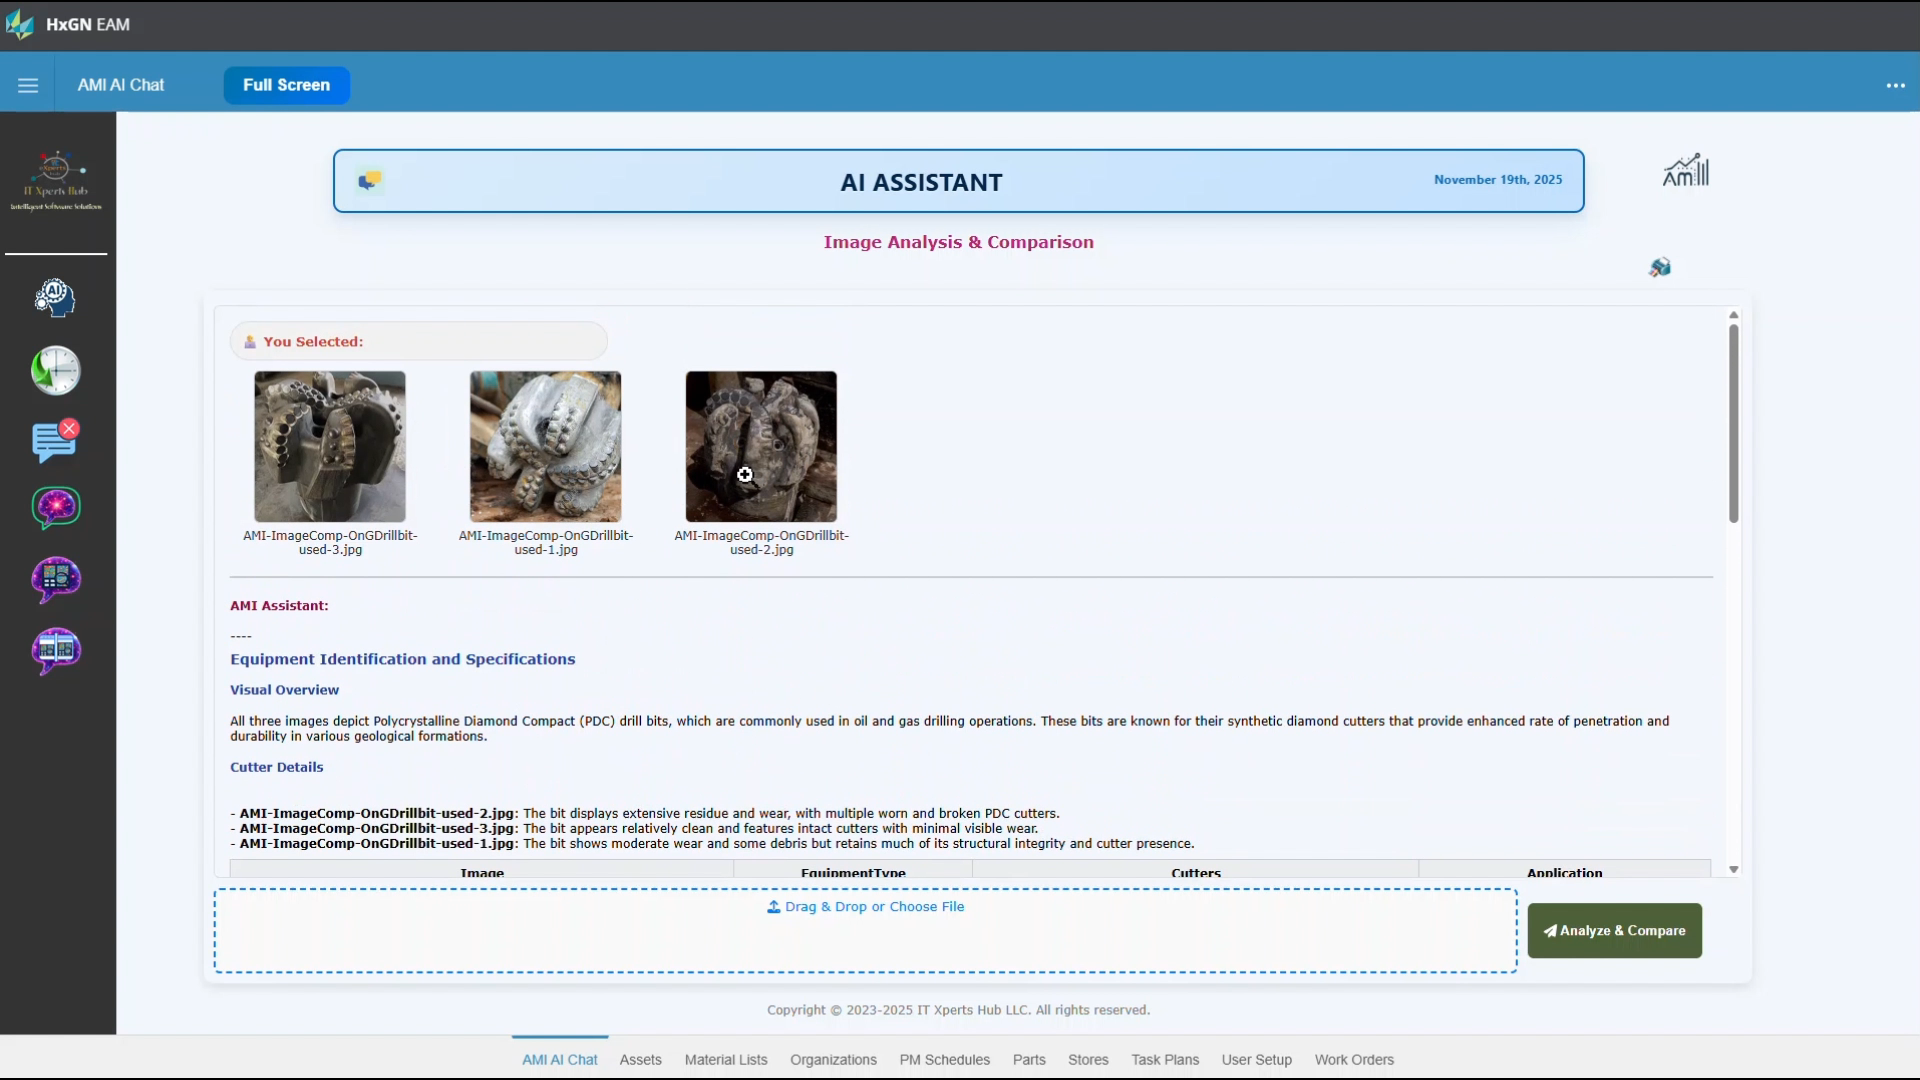Clear chat using the delete-conversation icon
This screenshot has height=1080, width=1920.
(x=55, y=441)
